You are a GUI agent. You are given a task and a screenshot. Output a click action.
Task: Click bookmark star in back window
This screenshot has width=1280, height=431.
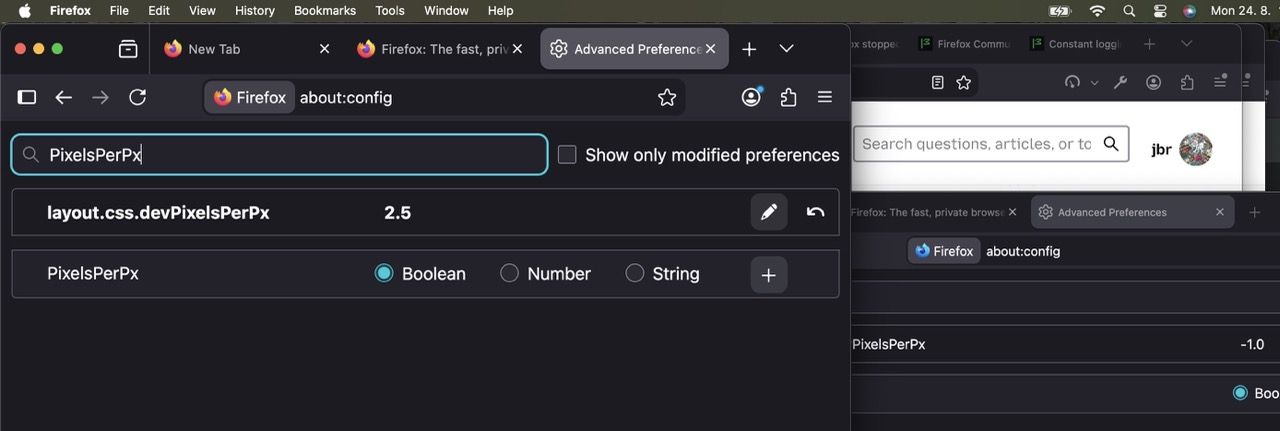963,83
